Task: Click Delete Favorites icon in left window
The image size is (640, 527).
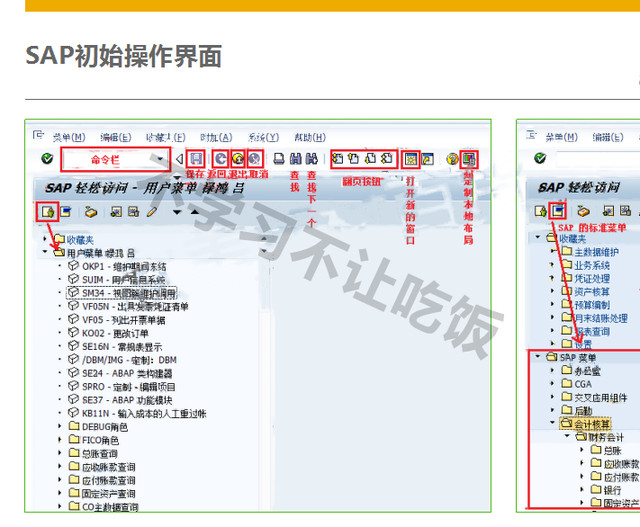Action: click(133, 212)
